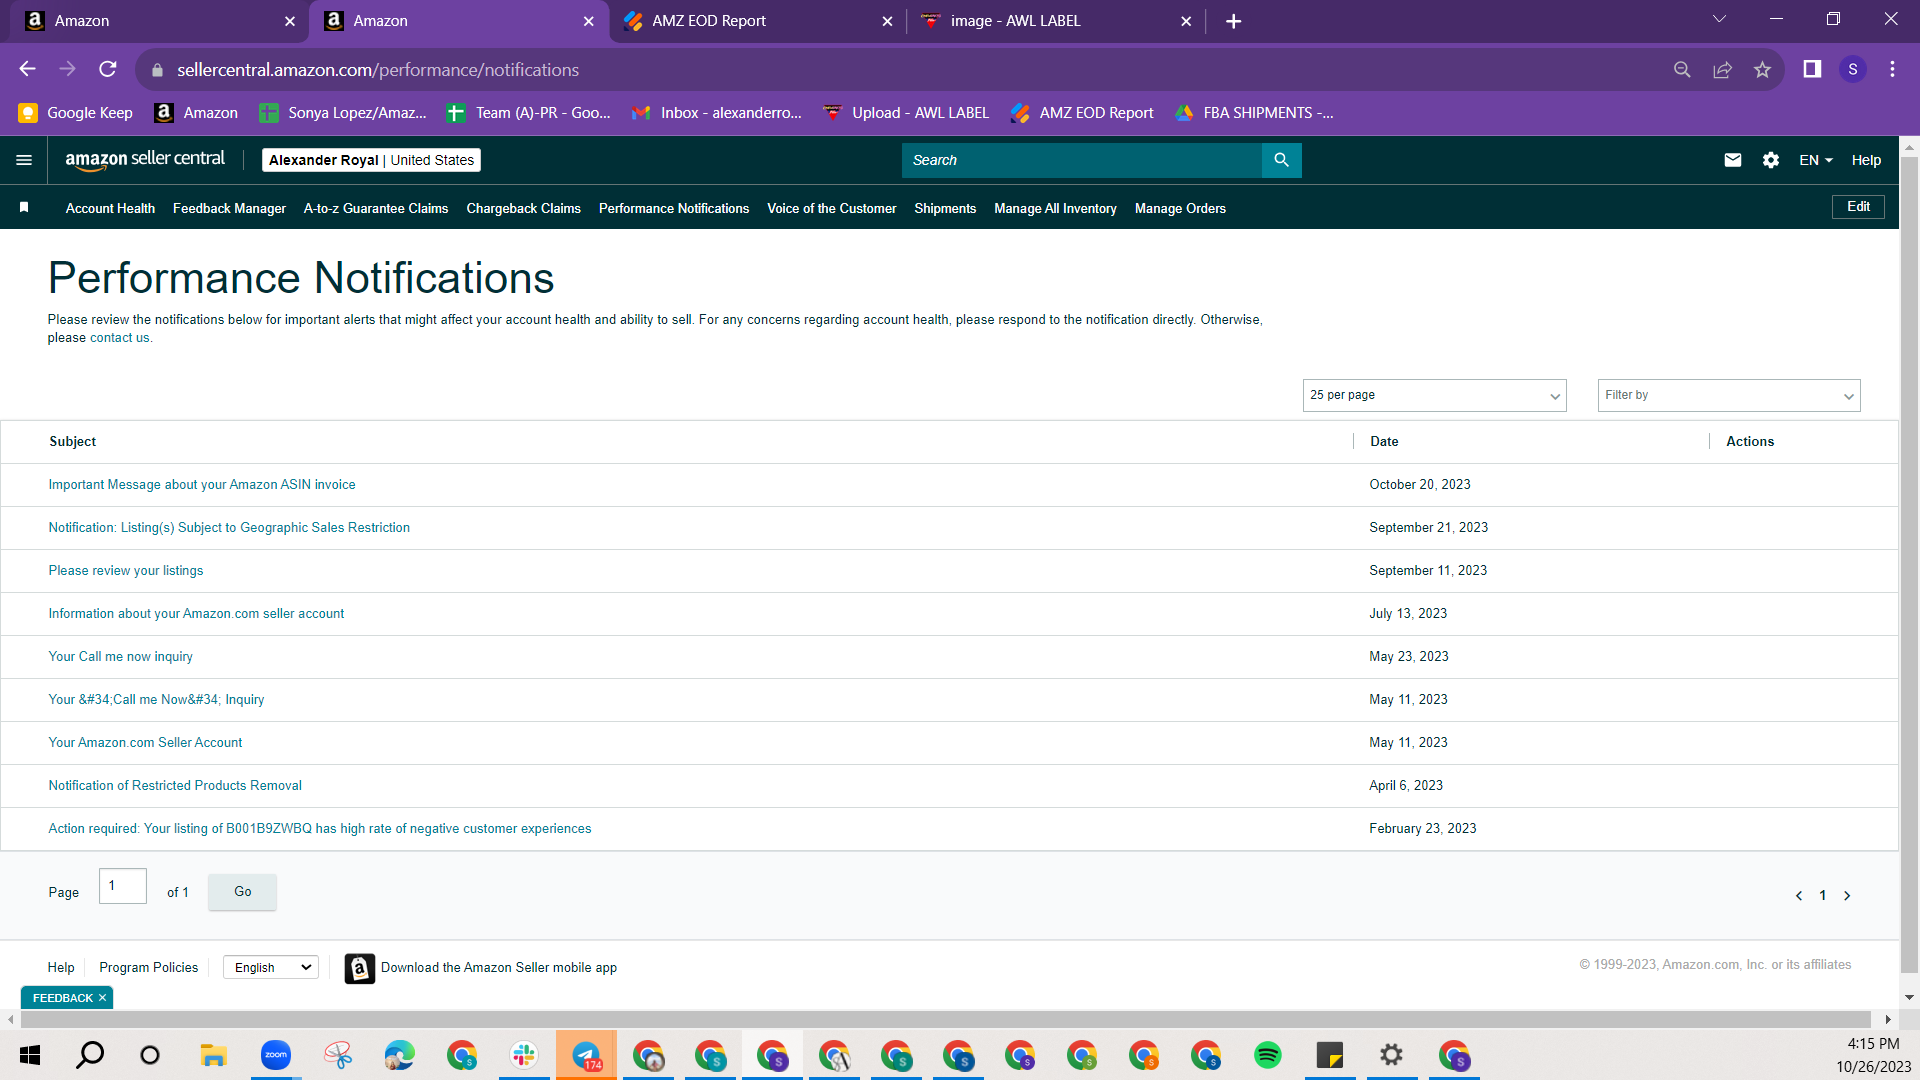This screenshot has height=1080, width=1920.
Task: Open Manage All Inventory
Action: click(x=1055, y=208)
